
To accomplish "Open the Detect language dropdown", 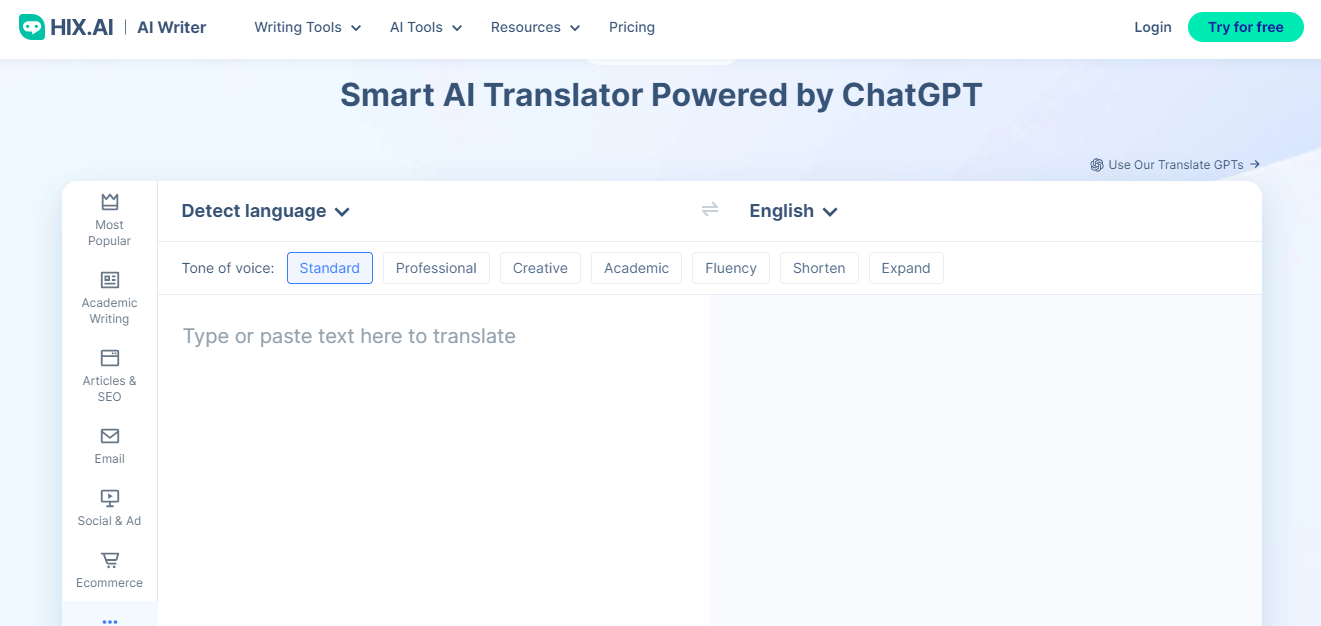I will point(264,211).
